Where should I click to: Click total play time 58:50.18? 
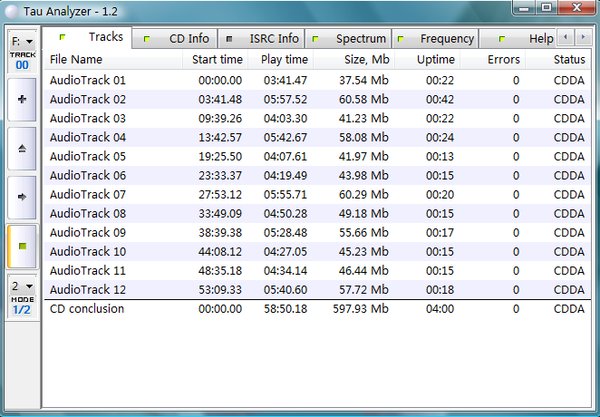[285, 309]
